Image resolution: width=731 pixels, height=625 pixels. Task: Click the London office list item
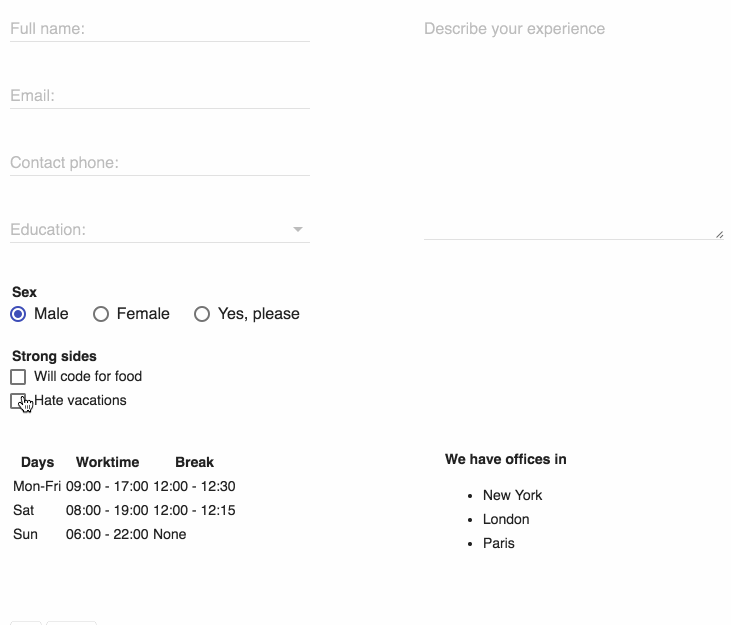pos(506,519)
